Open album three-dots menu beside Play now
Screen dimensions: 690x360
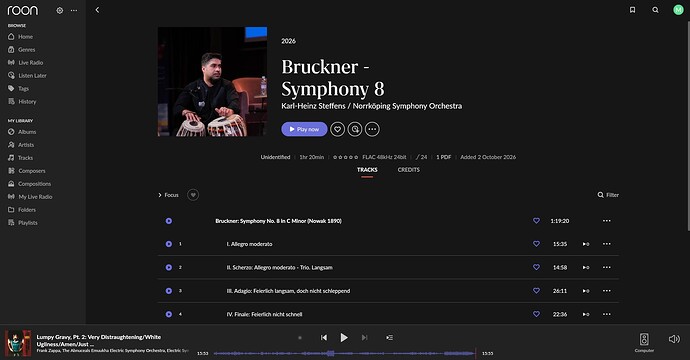tap(372, 129)
